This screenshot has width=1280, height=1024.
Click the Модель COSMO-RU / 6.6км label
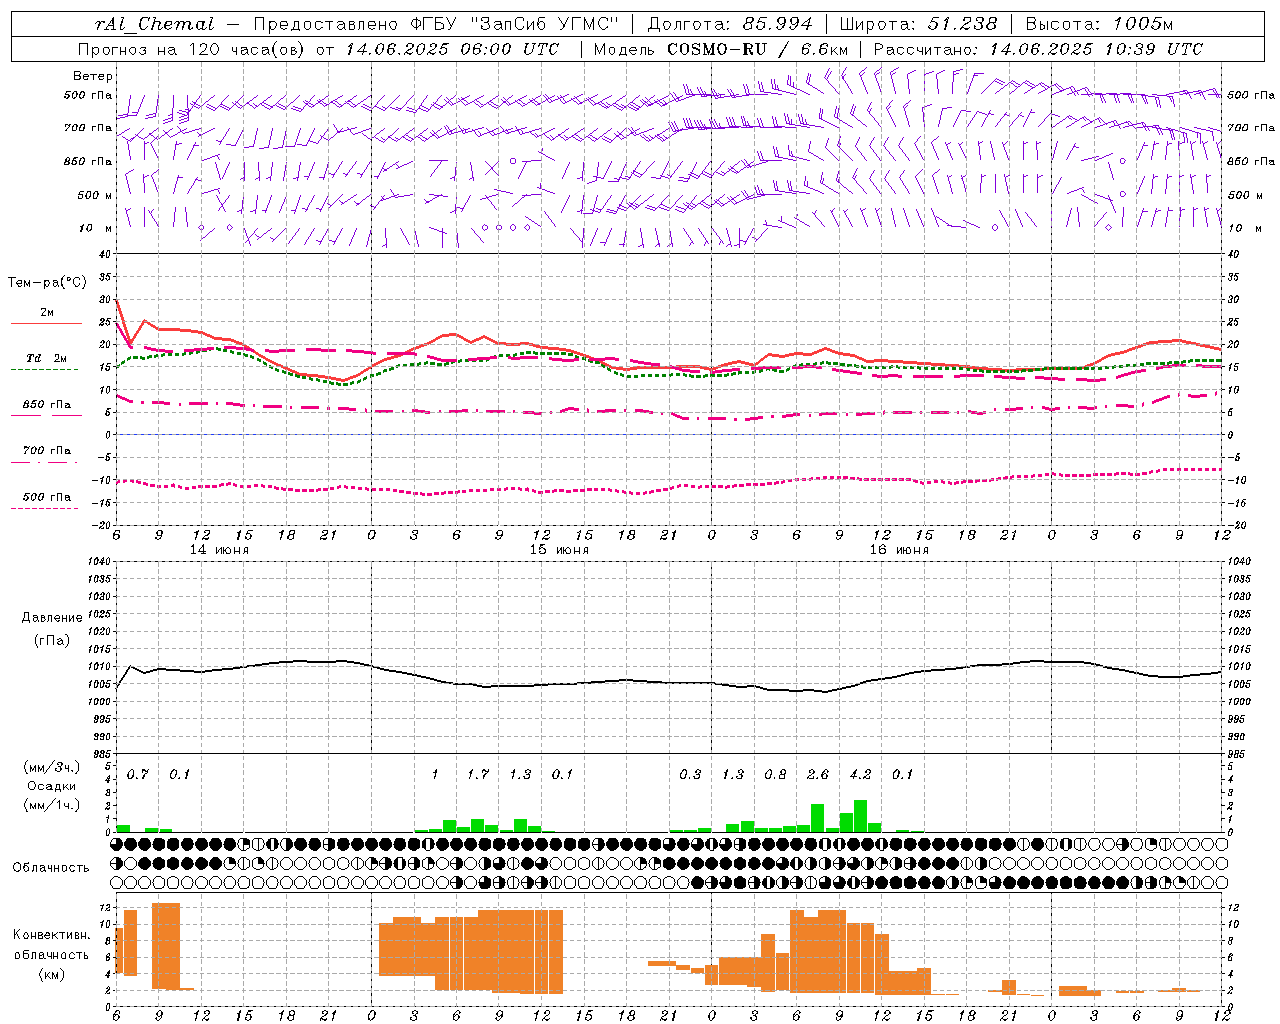(x=721, y=49)
